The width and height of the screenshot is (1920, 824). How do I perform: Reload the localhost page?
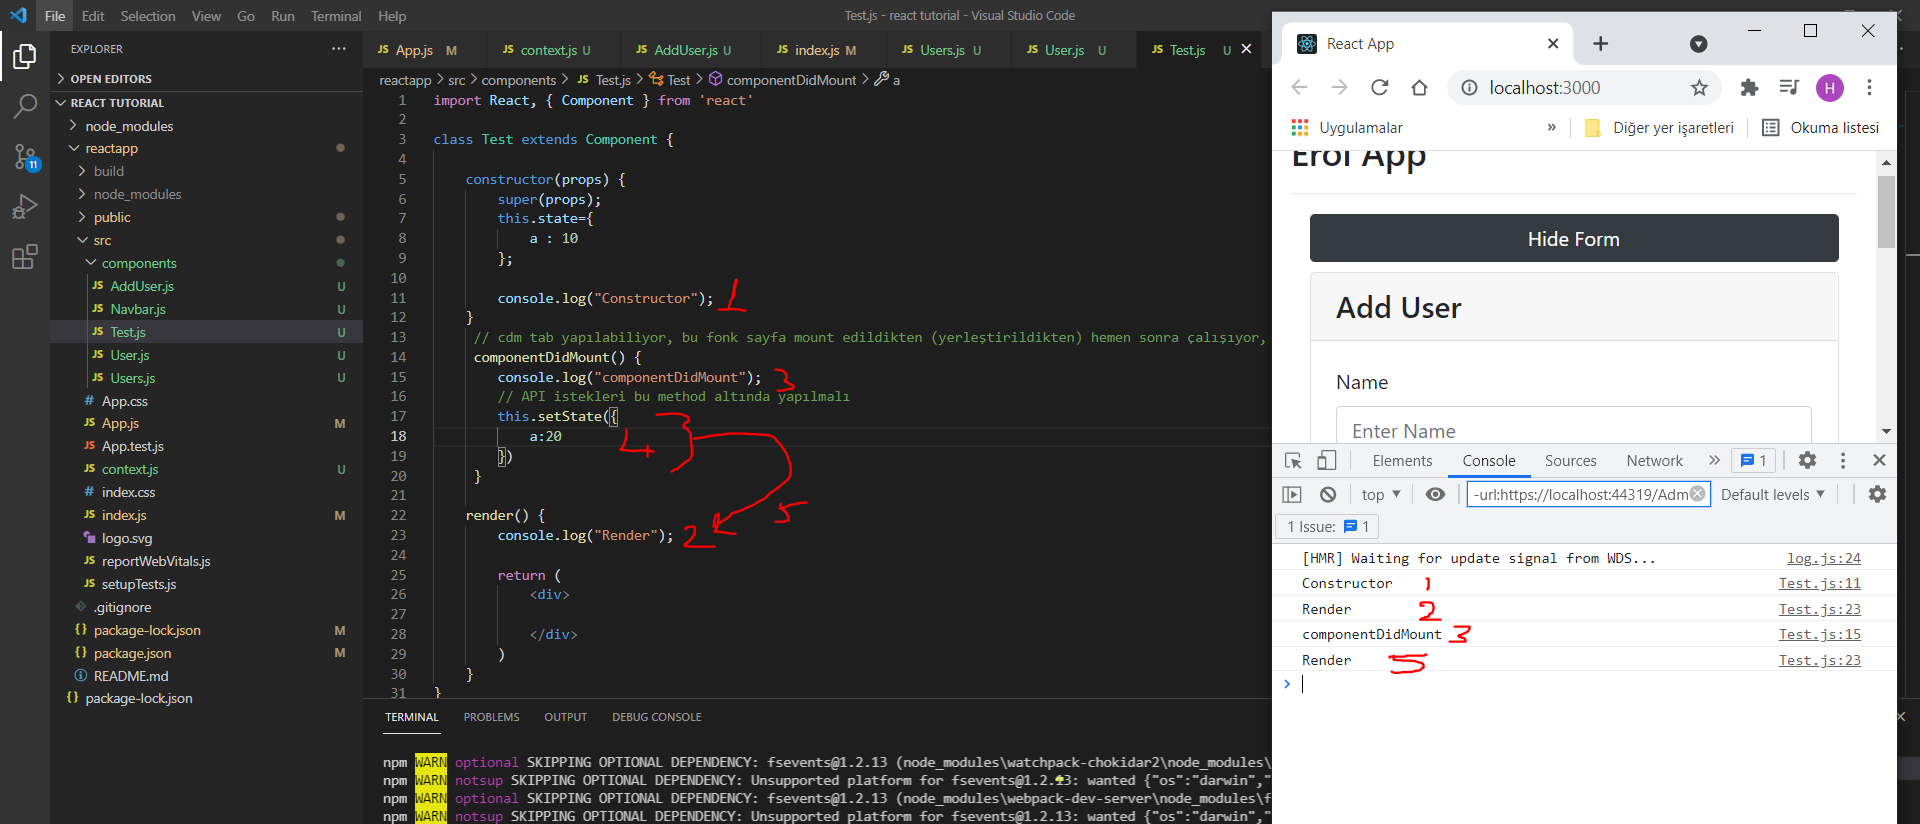point(1380,88)
